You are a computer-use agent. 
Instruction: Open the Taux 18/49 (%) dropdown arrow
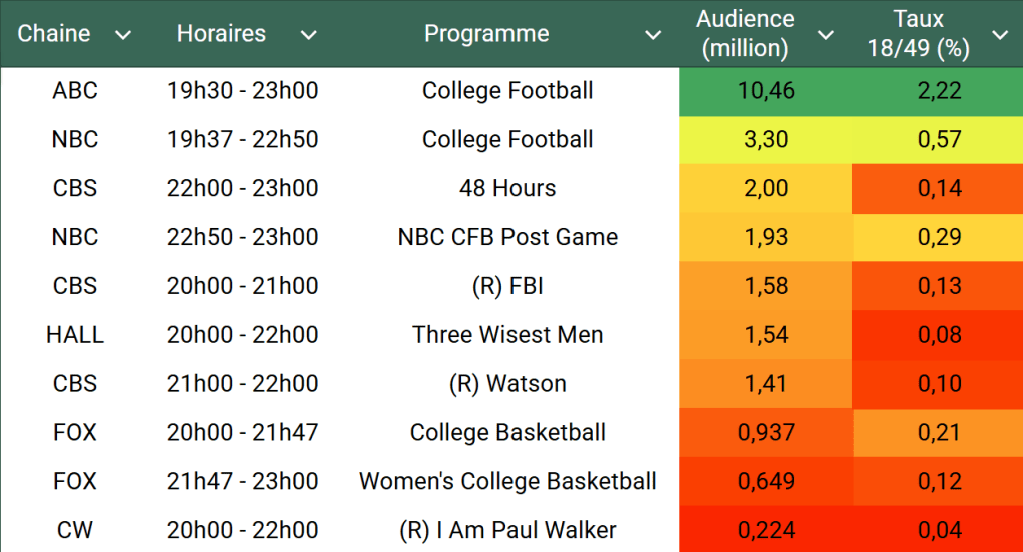tap(1000, 35)
